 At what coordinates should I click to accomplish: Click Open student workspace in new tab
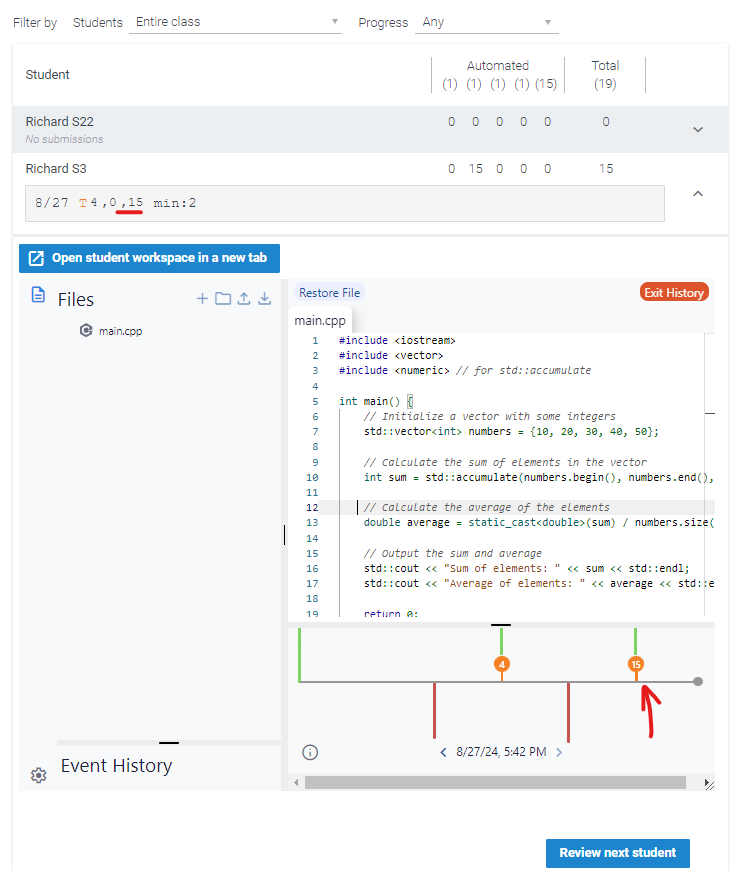pyautogui.click(x=149, y=258)
